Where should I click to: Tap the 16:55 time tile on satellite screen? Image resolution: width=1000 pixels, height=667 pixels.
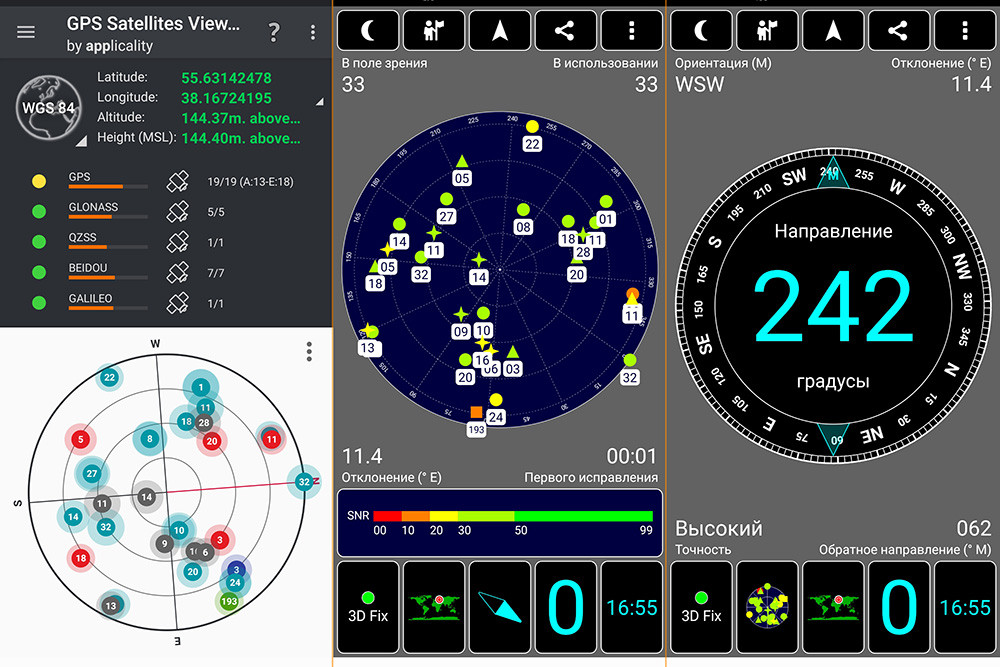coord(631,605)
